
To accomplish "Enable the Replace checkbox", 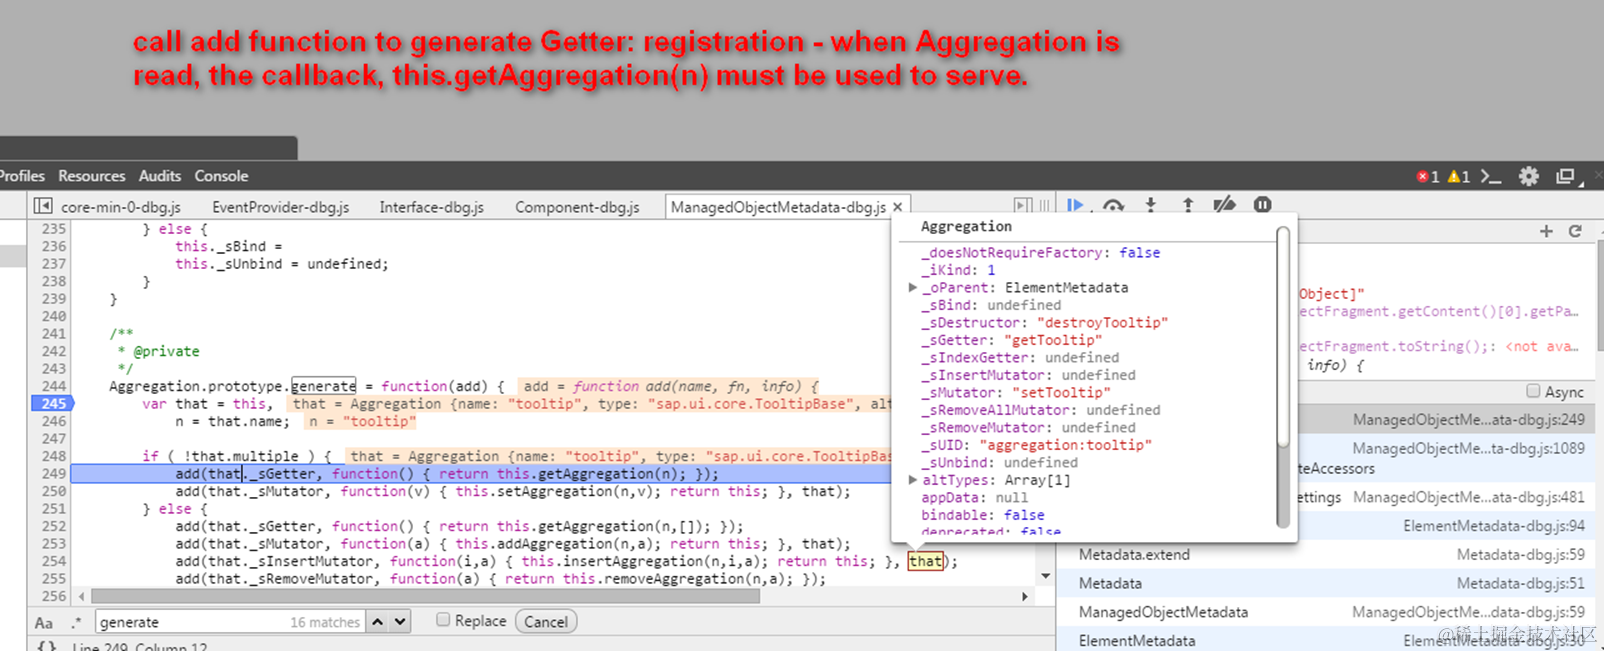I will (x=443, y=620).
